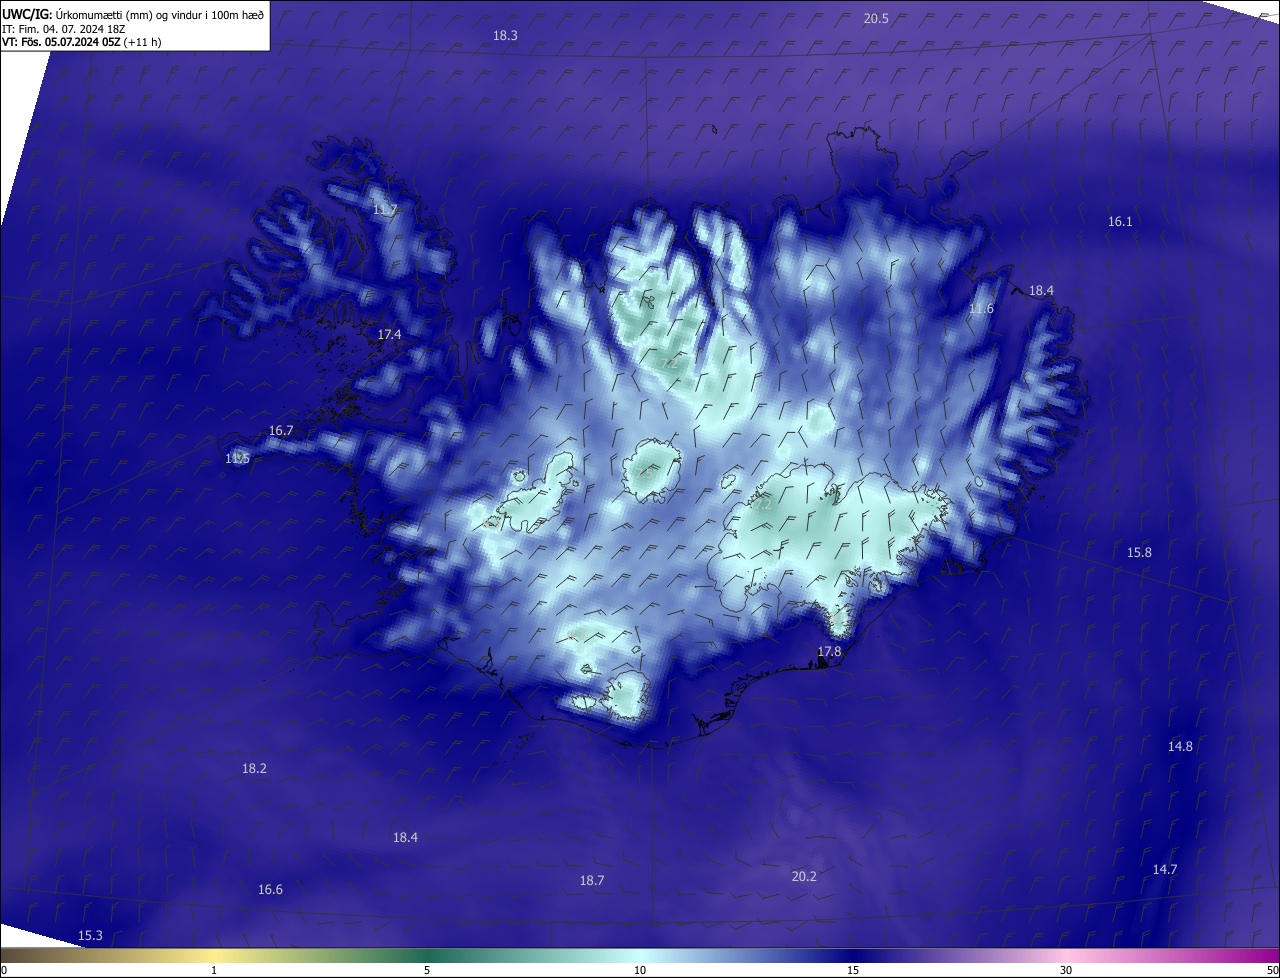
Task: Click the legend tick labeled 15
Action: coord(853,971)
